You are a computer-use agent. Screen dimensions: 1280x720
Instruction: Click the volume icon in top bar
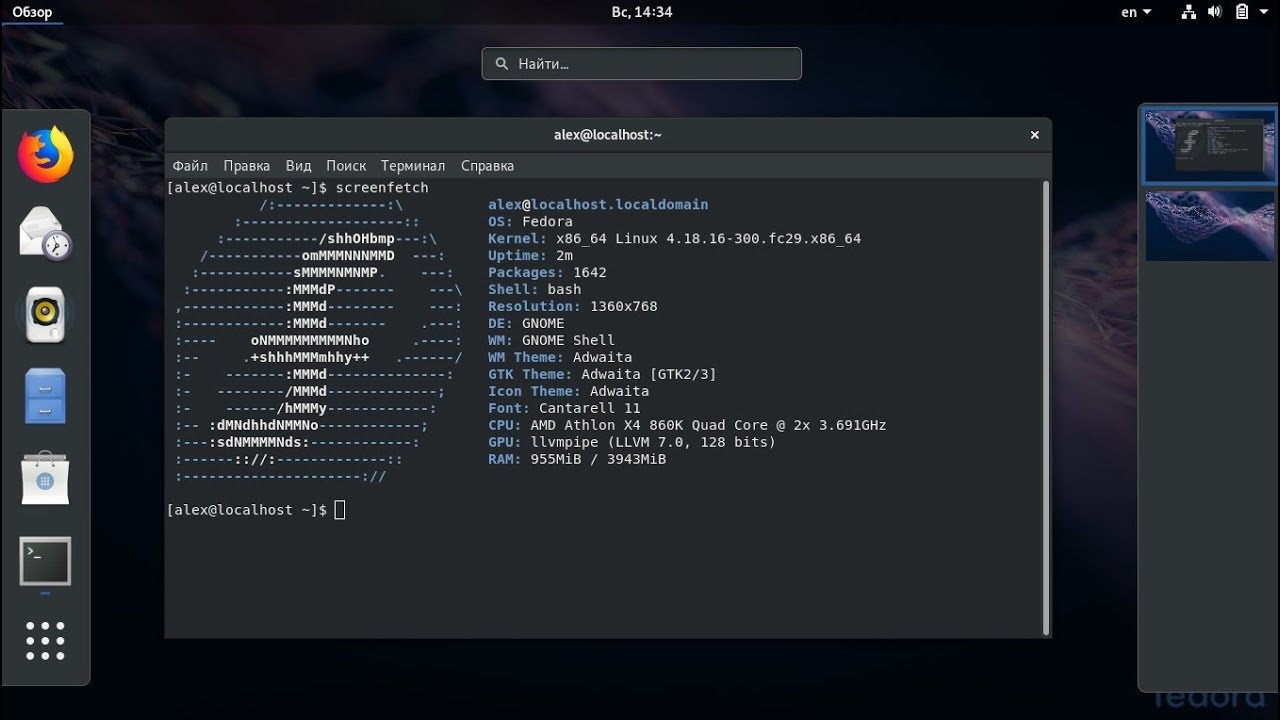tap(1215, 12)
